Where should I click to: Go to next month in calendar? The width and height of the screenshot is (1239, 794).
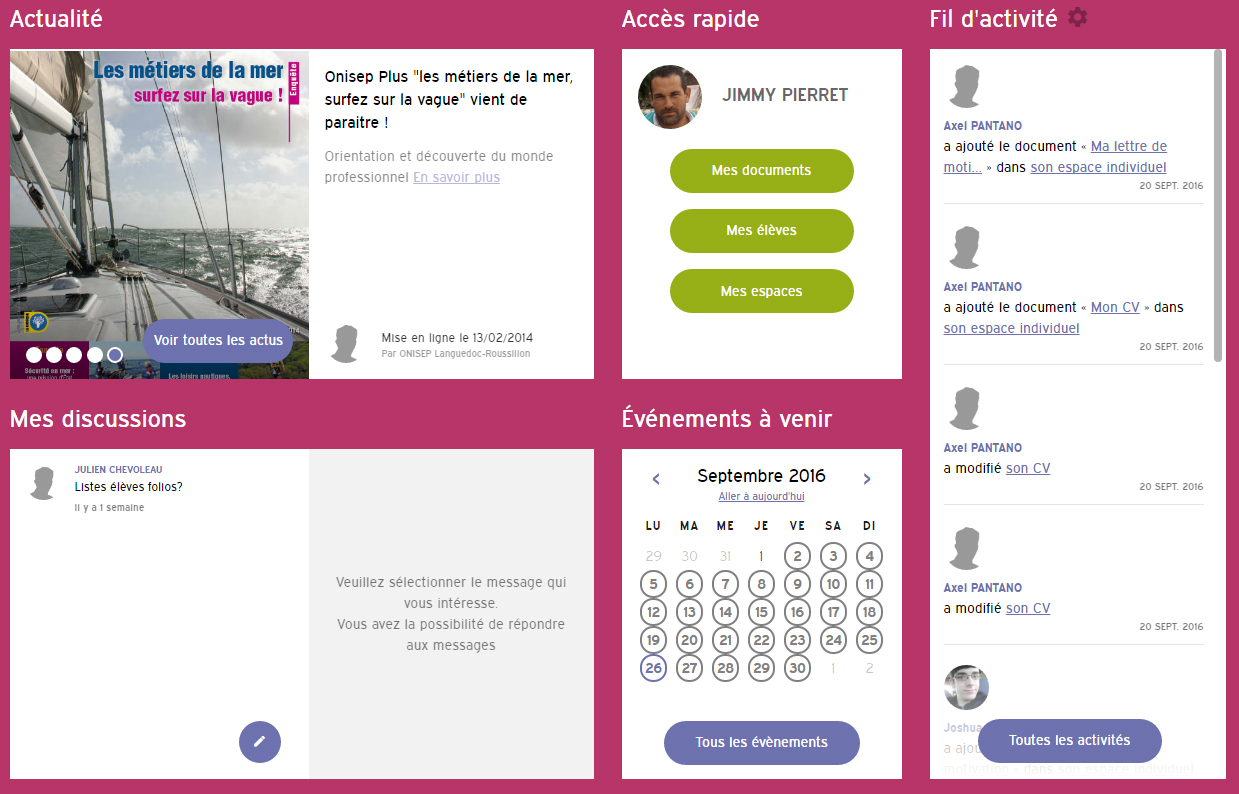(867, 479)
